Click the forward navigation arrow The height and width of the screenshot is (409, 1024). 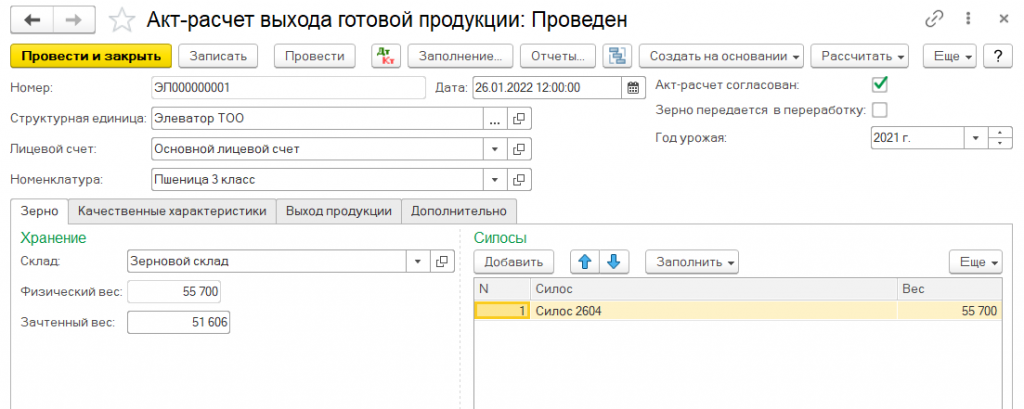click(70, 20)
